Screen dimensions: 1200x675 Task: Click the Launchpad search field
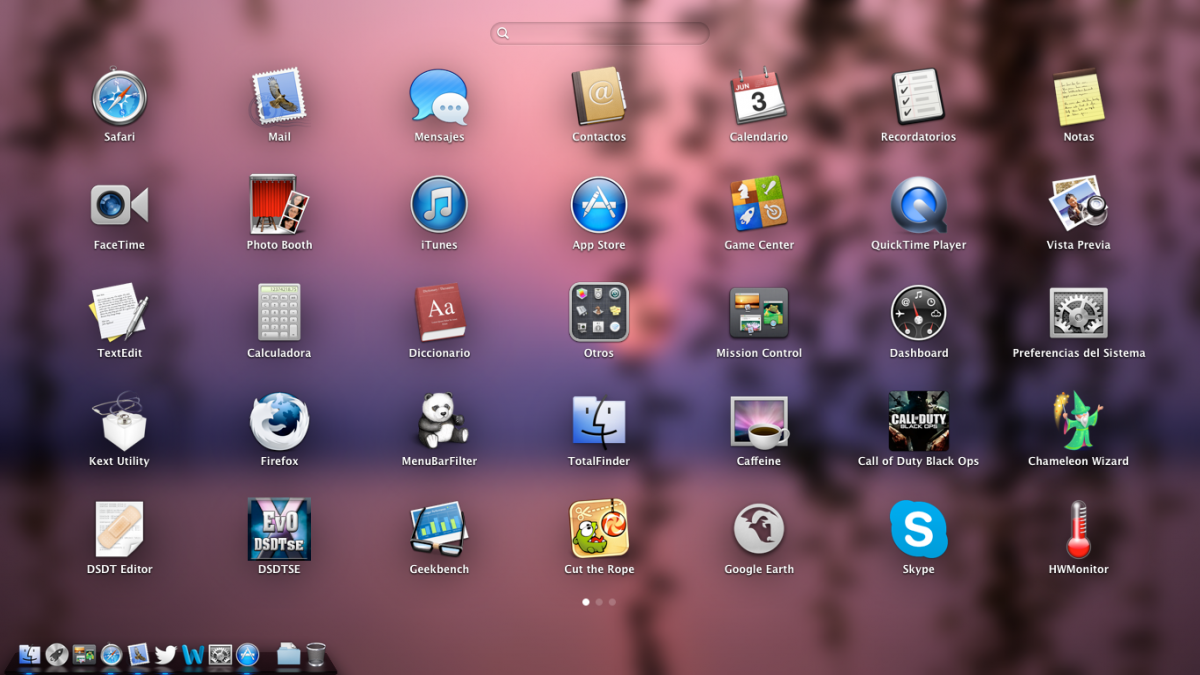(x=600, y=33)
